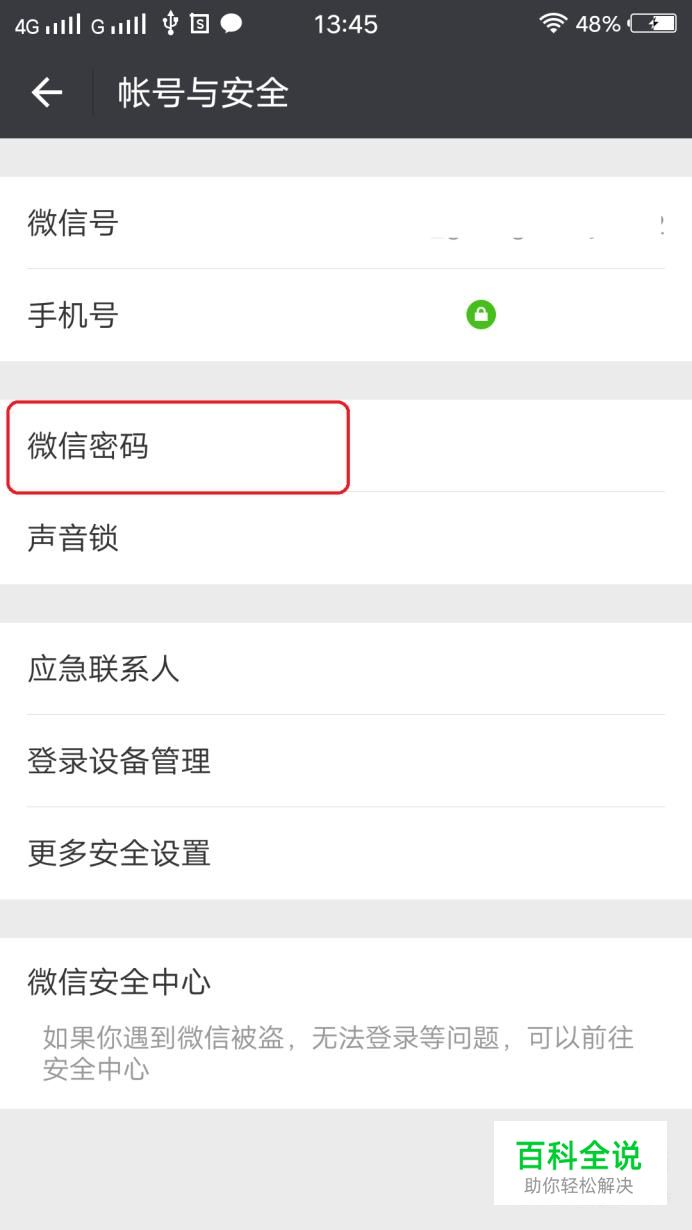
Task: Tap the boxed S notification icon
Action: point(200,23)
